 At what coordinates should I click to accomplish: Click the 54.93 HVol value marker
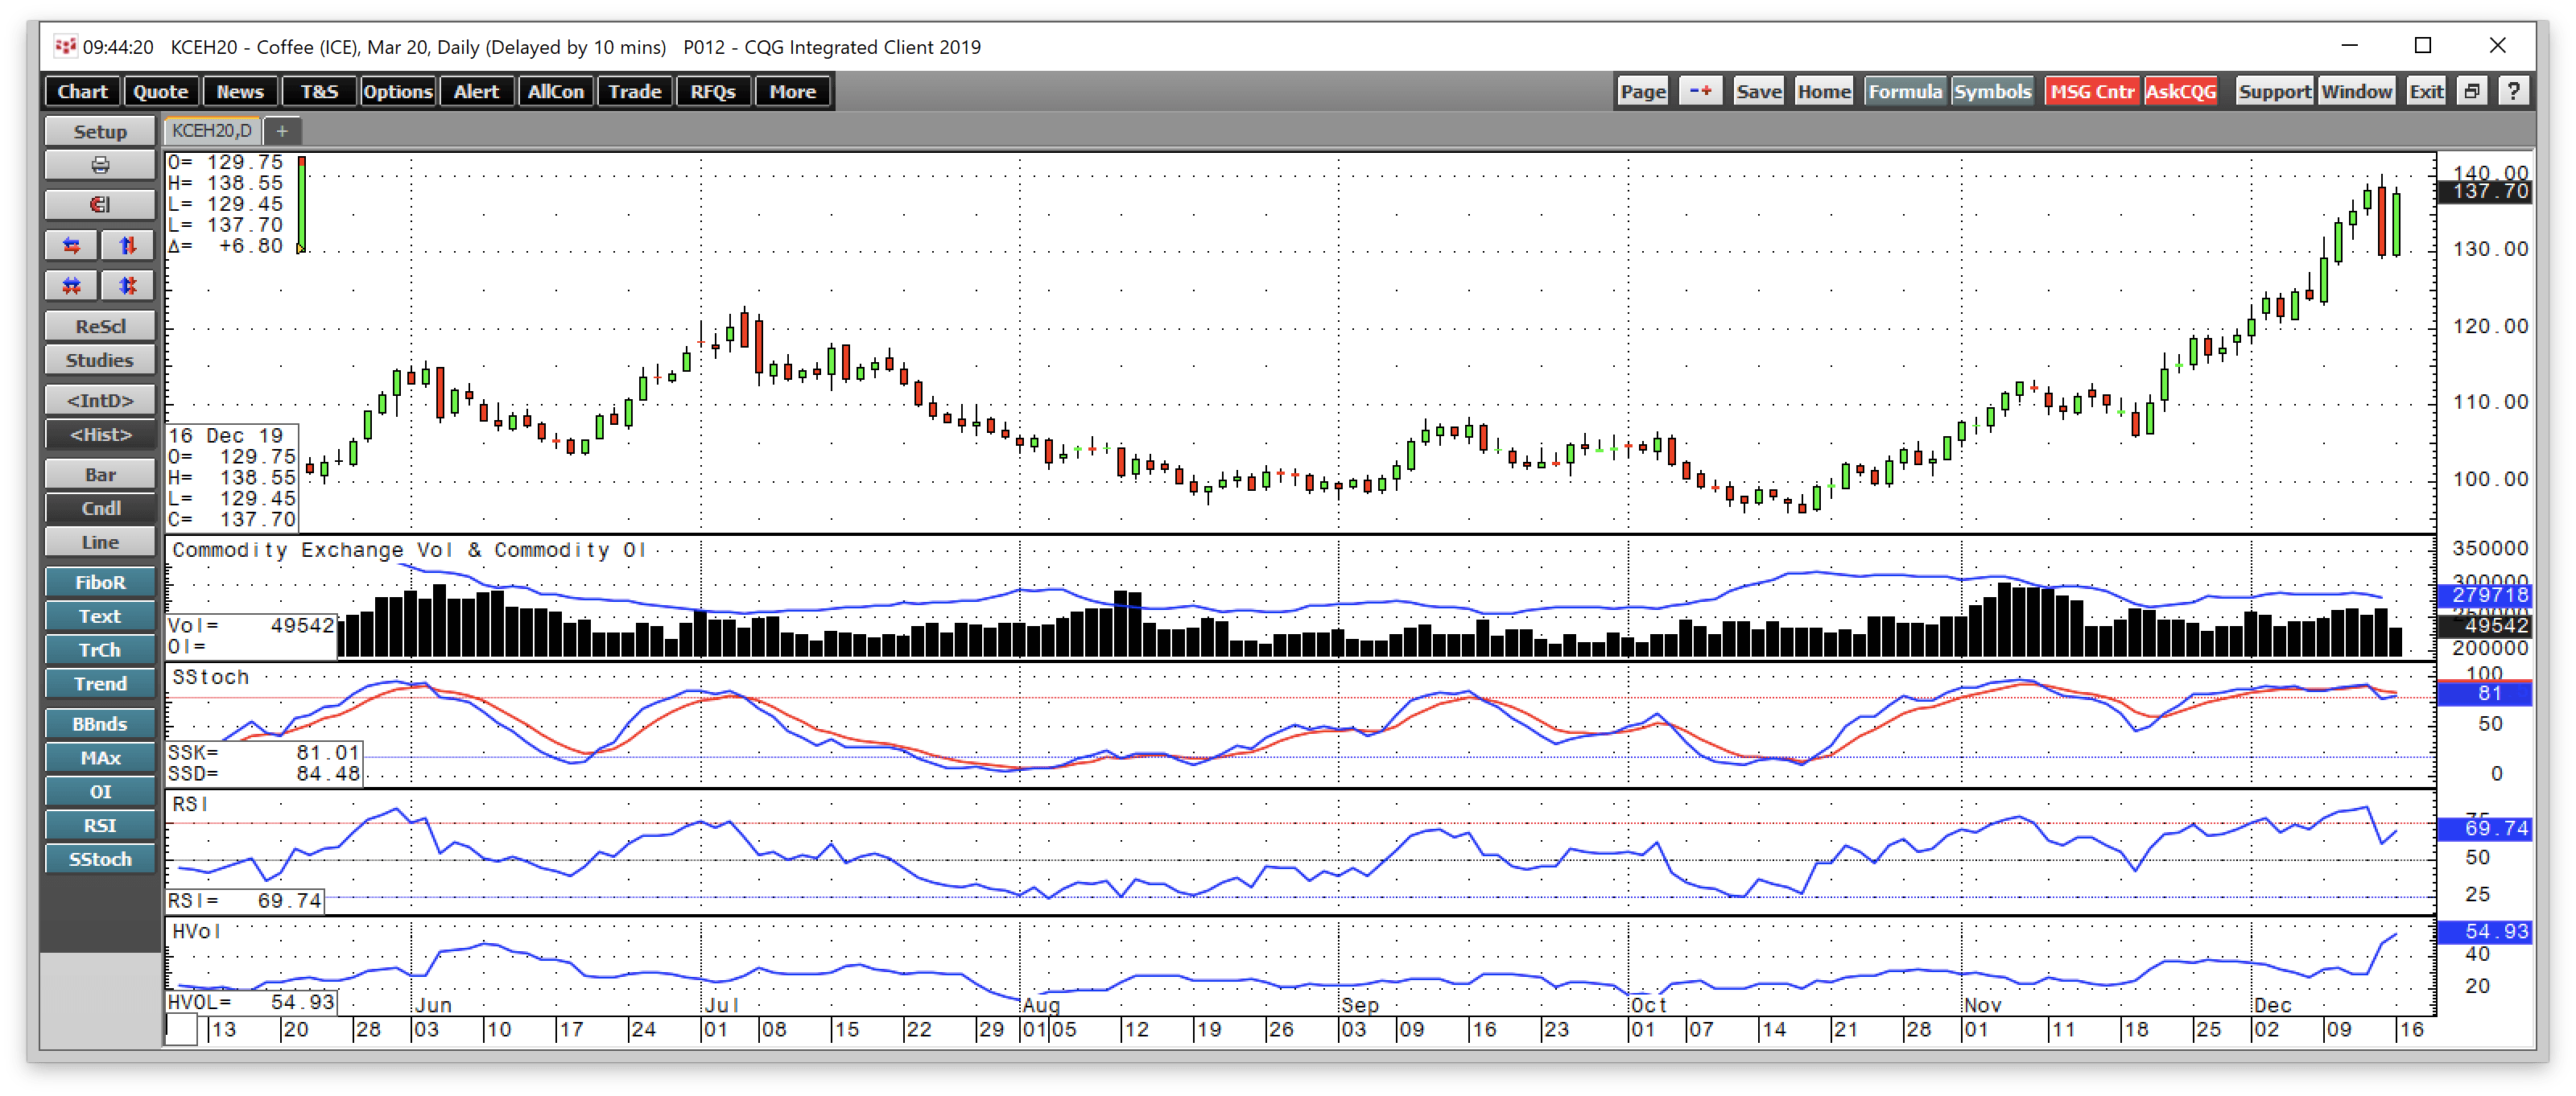(x=2484, y=932)
